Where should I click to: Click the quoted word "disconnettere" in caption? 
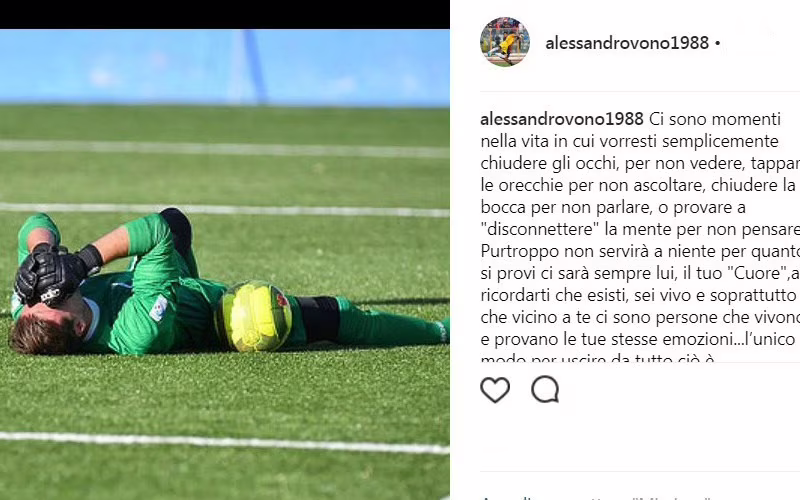[540, 229]
